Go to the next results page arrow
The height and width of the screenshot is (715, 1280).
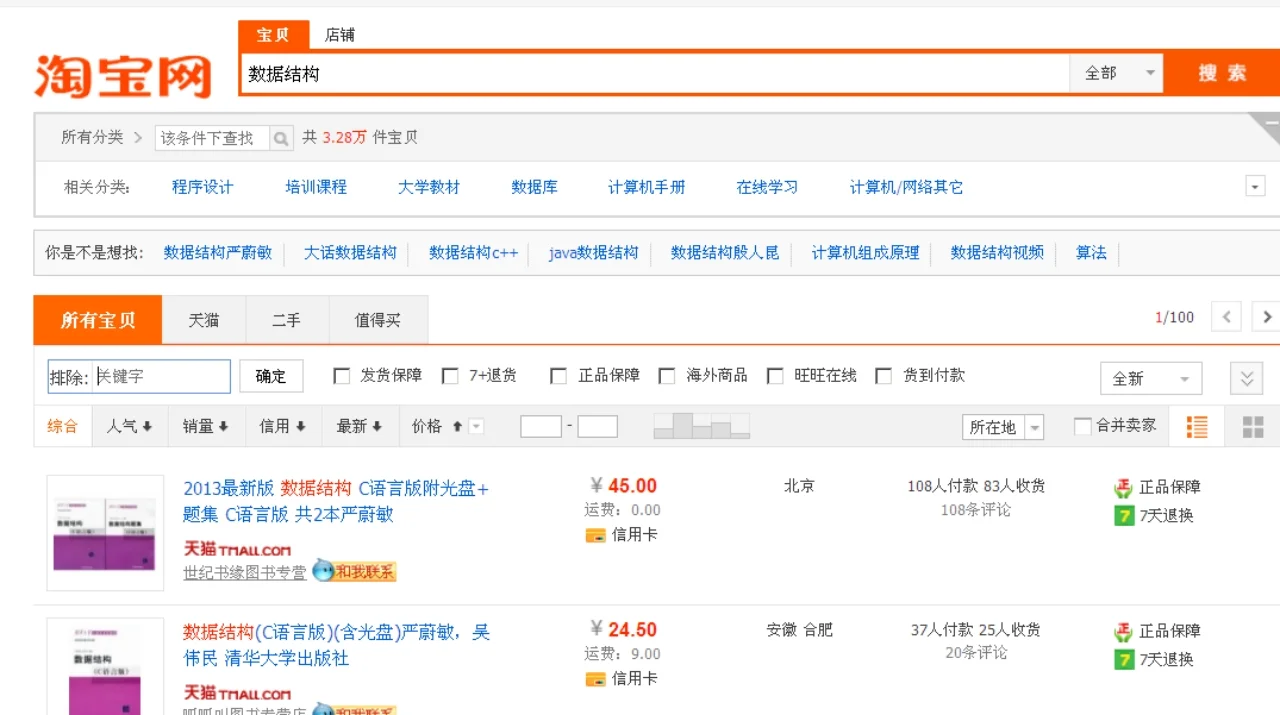[1266, 317]
